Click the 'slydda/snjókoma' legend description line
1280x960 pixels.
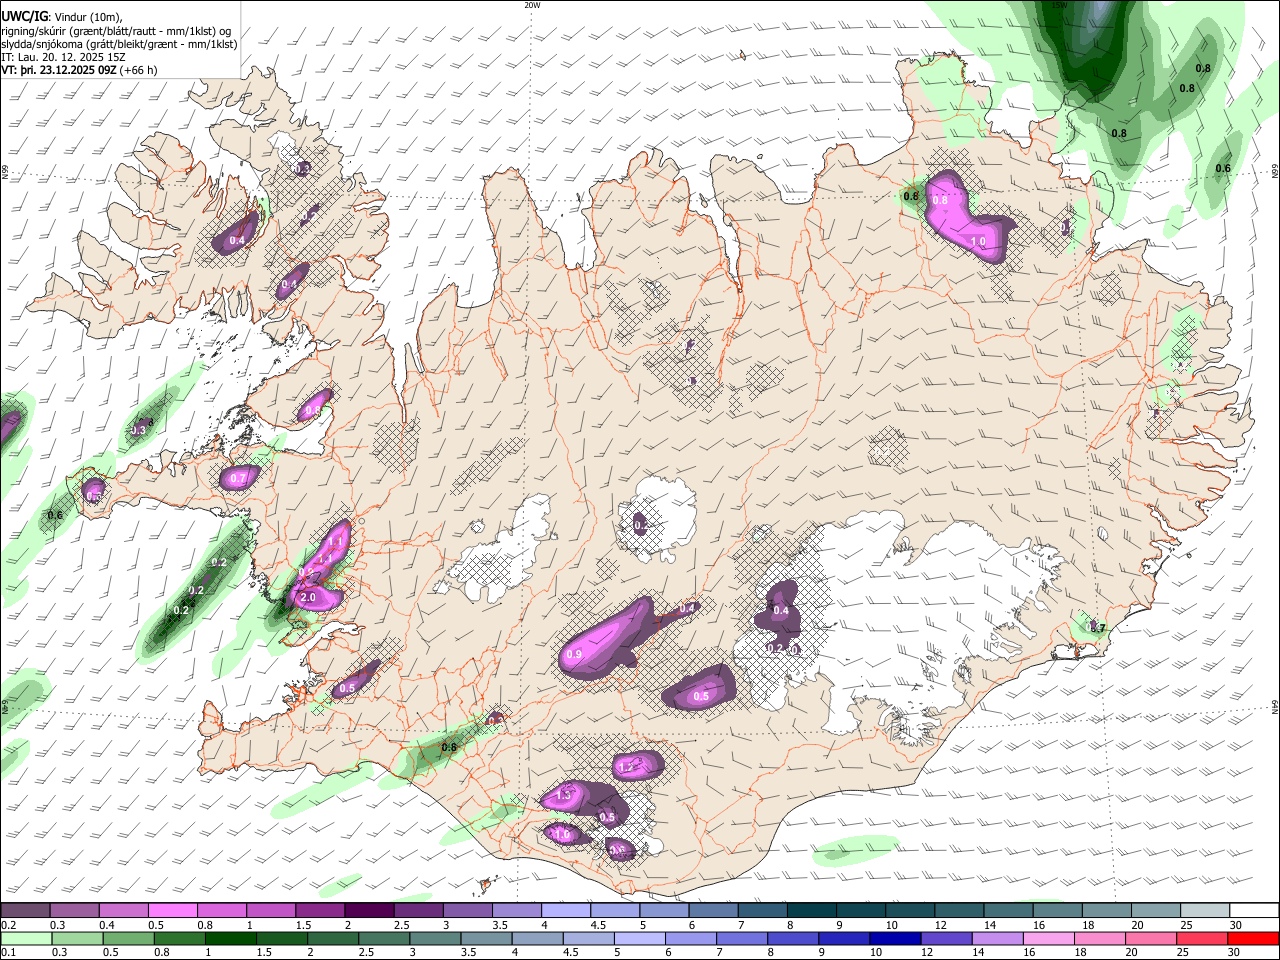click(x=119, y=44)
